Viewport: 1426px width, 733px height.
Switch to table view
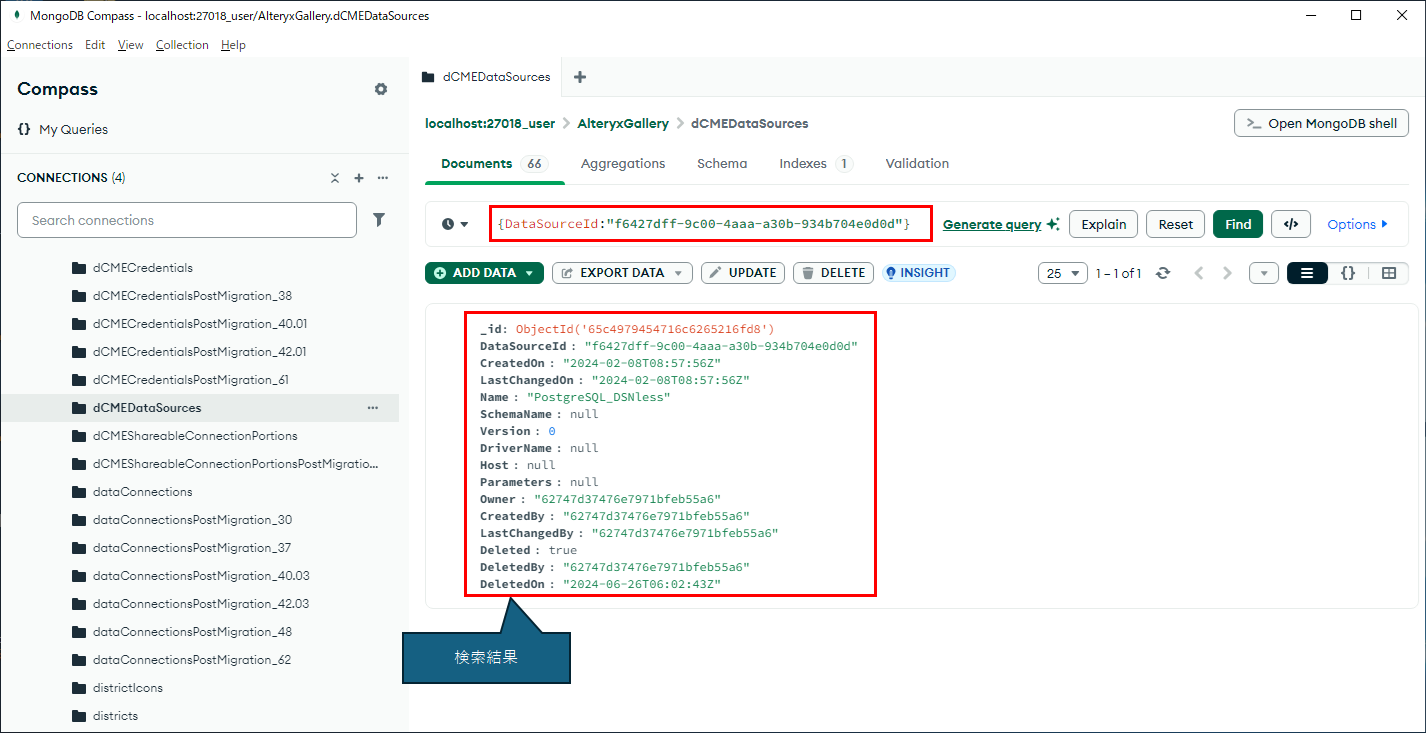coord(1389,273)
